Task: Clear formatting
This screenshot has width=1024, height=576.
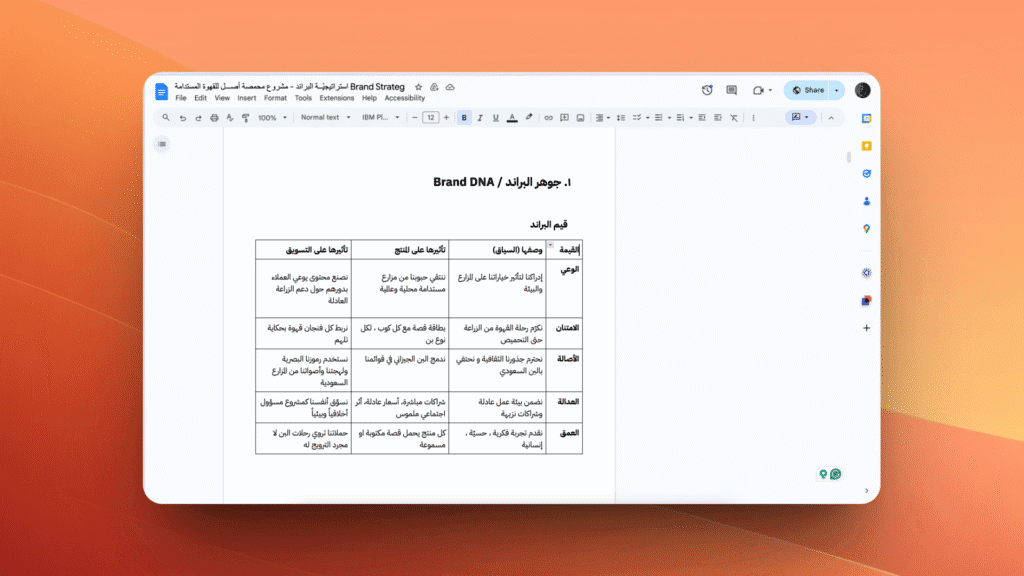Action: 734,118
